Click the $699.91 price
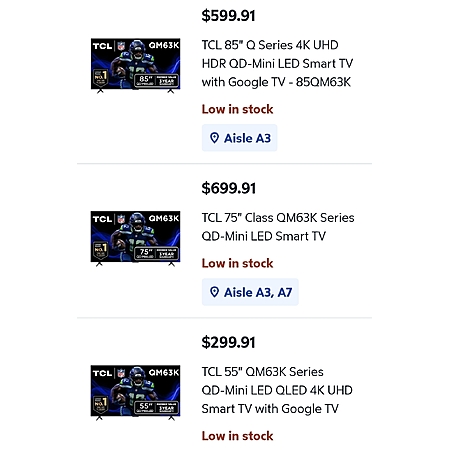Viewport: 450px width, 450px height. [x=228, y=188]
